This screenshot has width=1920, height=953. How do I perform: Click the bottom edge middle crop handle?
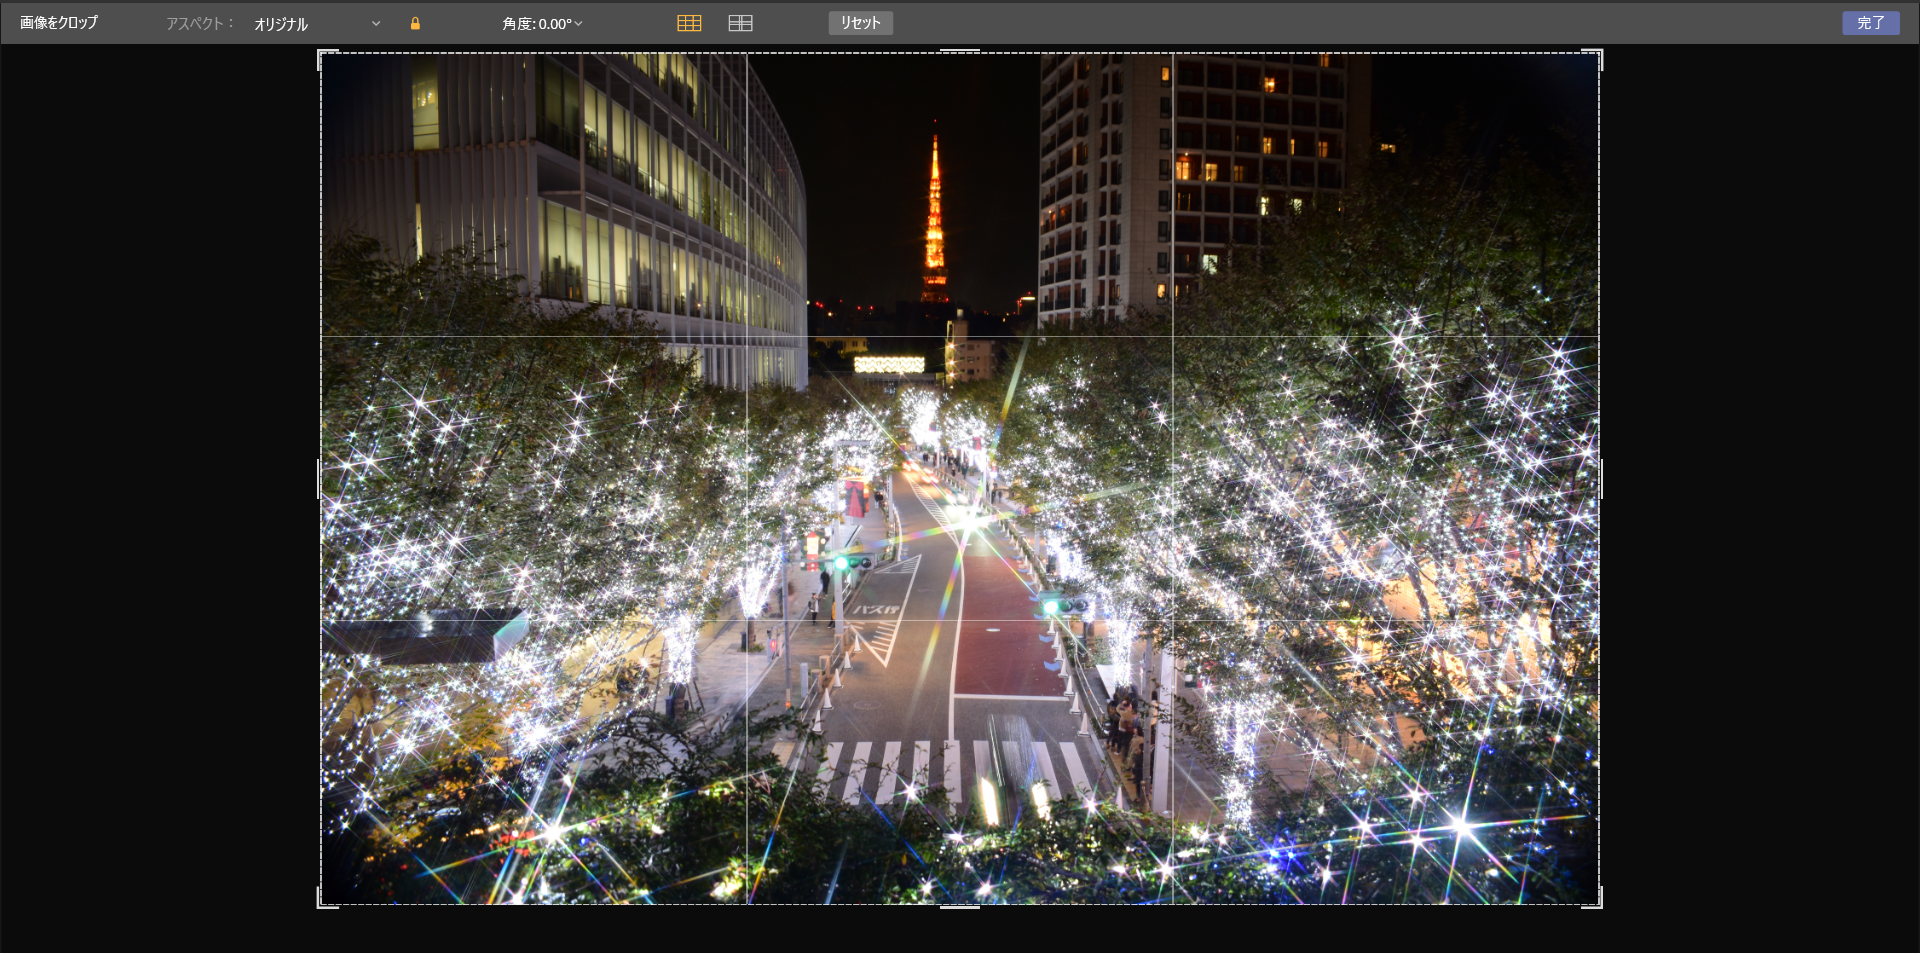[960, 906]
